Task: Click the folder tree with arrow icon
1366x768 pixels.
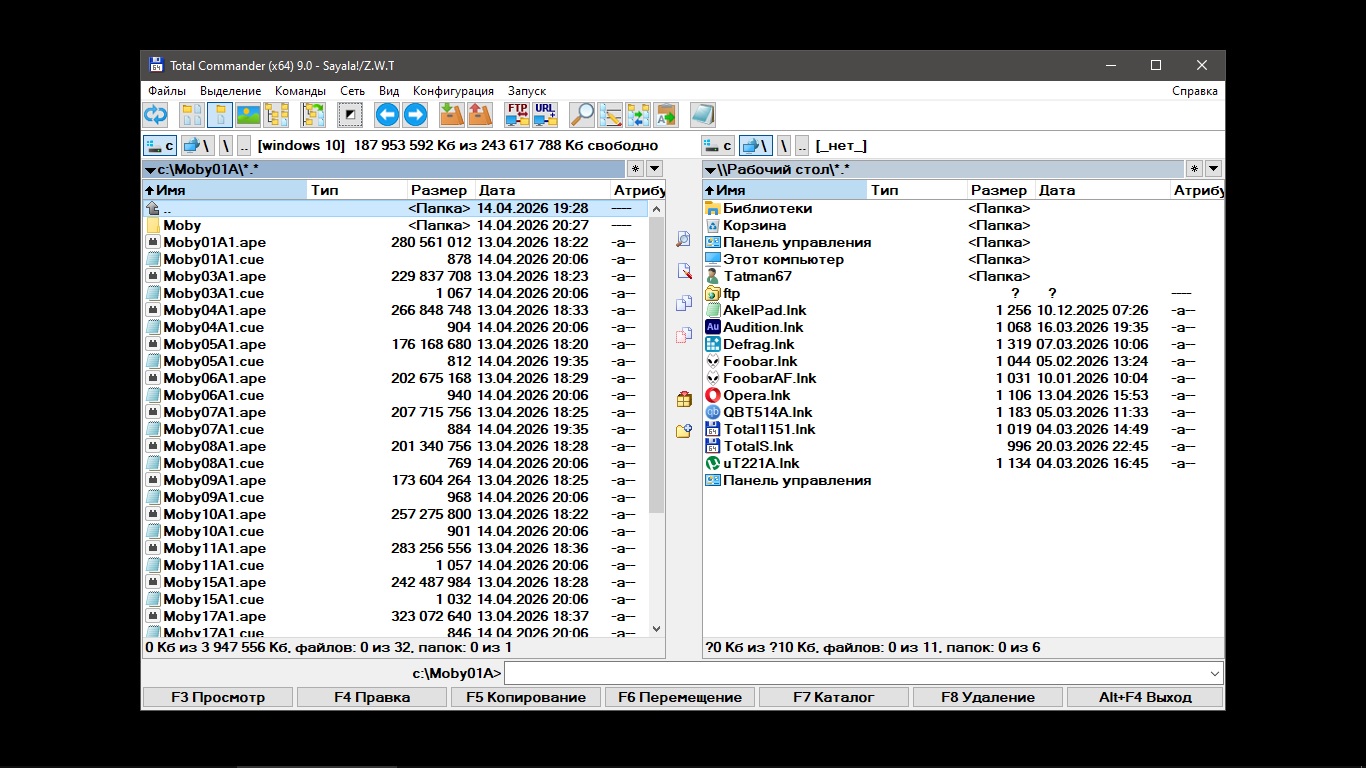Action: coord(313,115)
